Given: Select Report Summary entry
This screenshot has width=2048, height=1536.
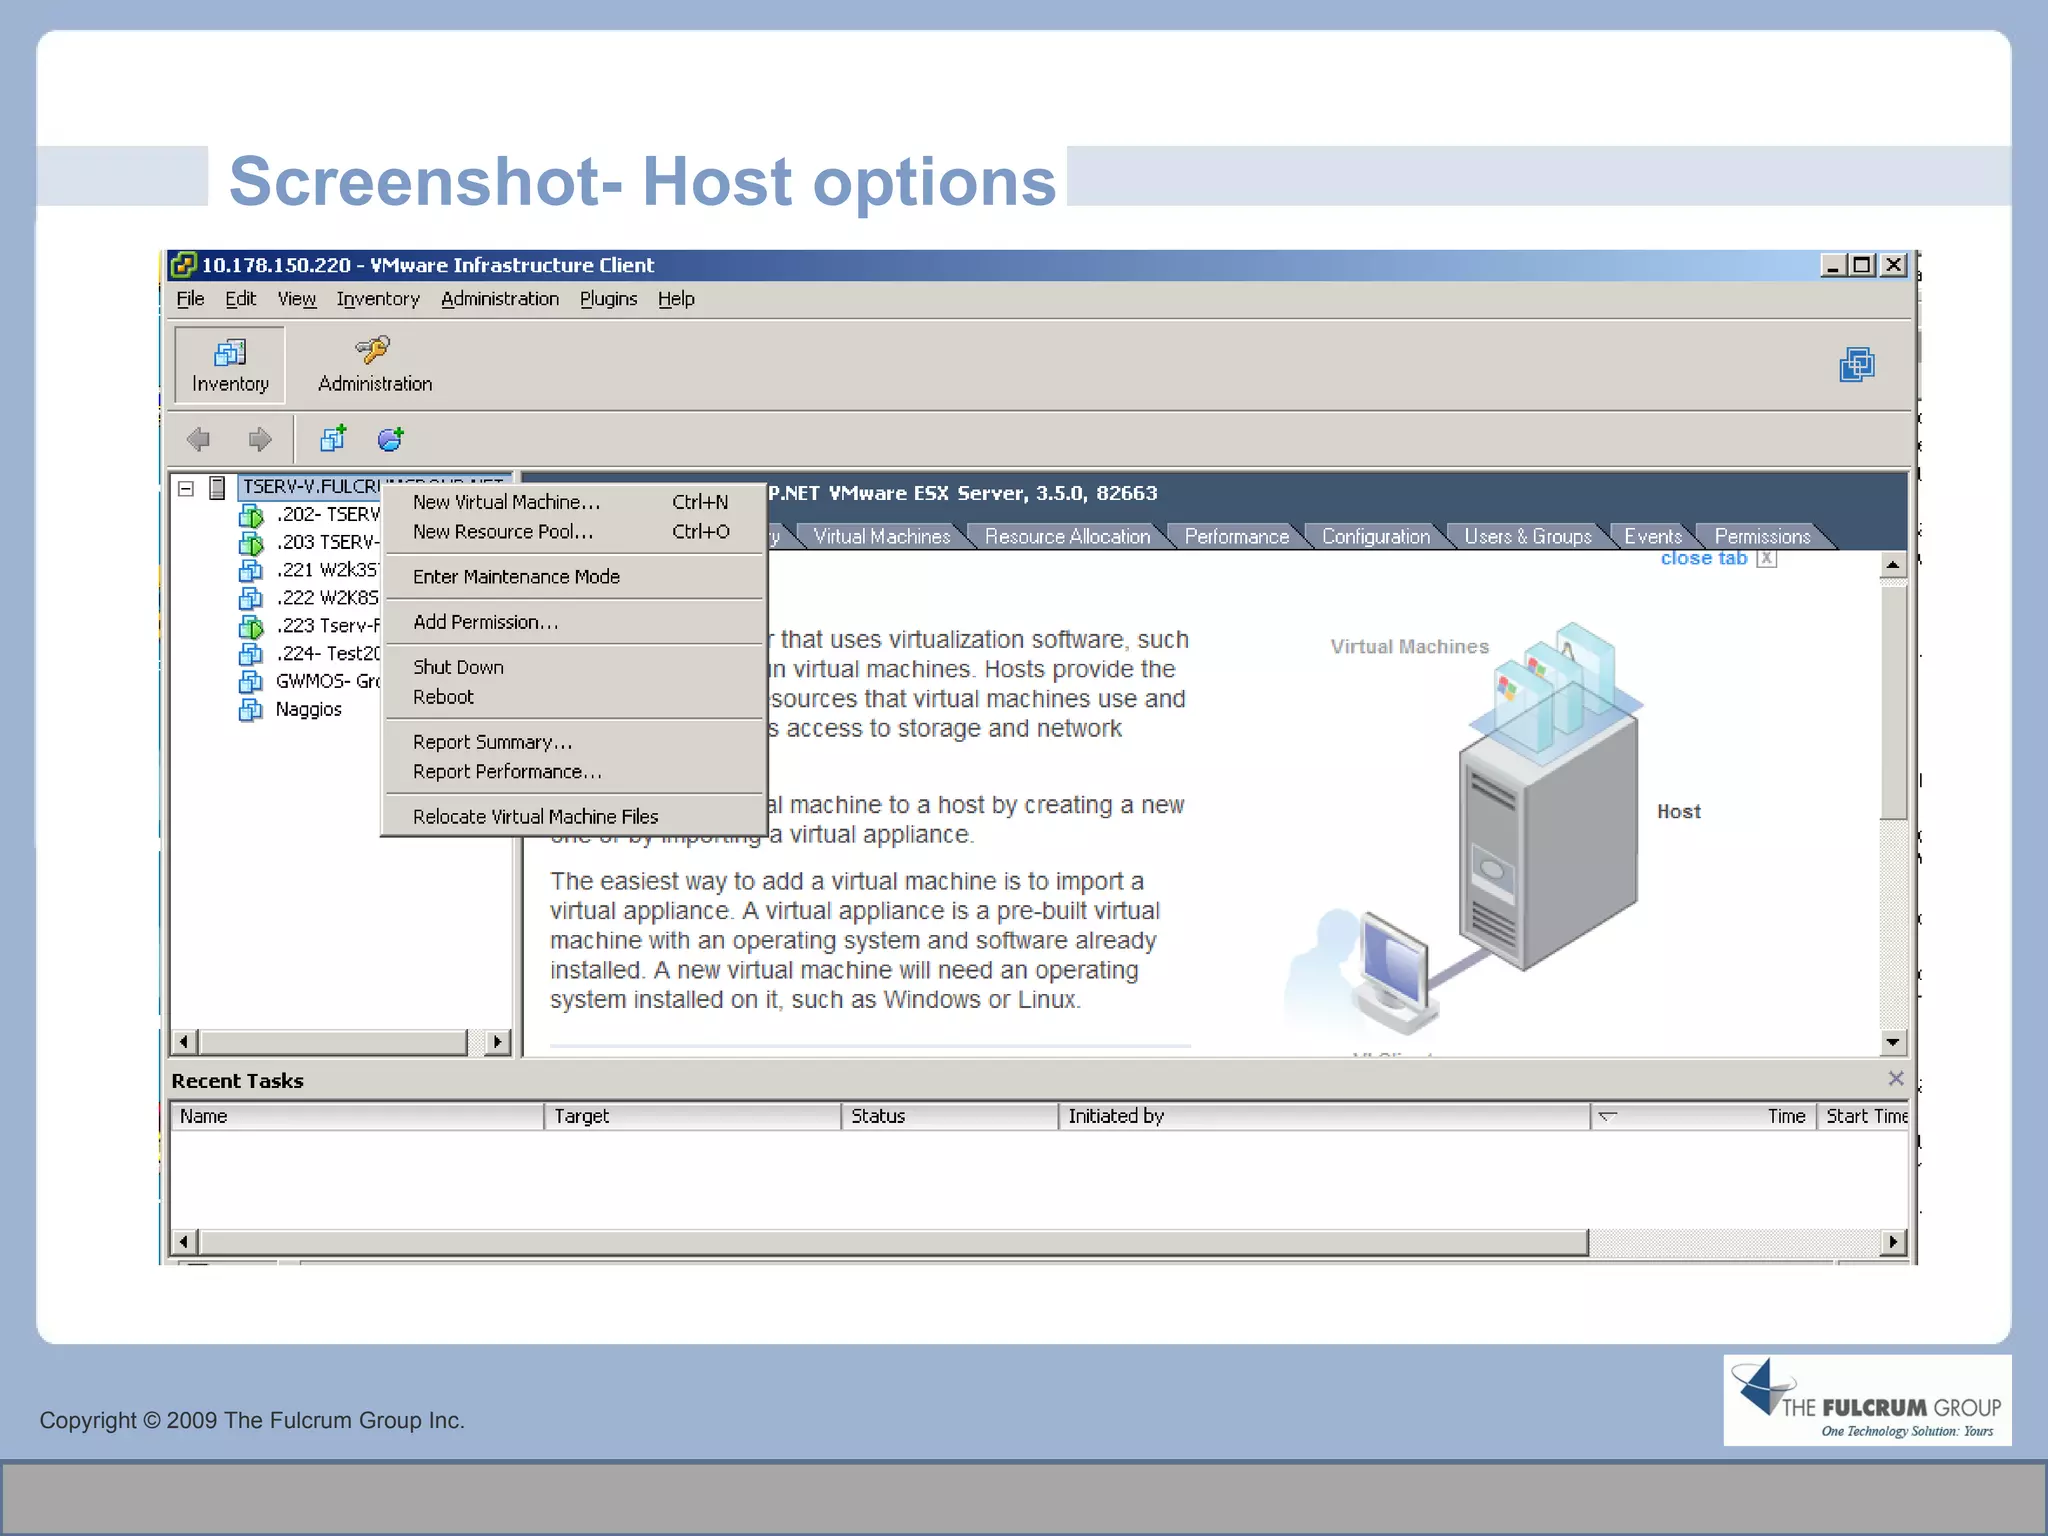Looking at the screenshot, I should 574,742.
